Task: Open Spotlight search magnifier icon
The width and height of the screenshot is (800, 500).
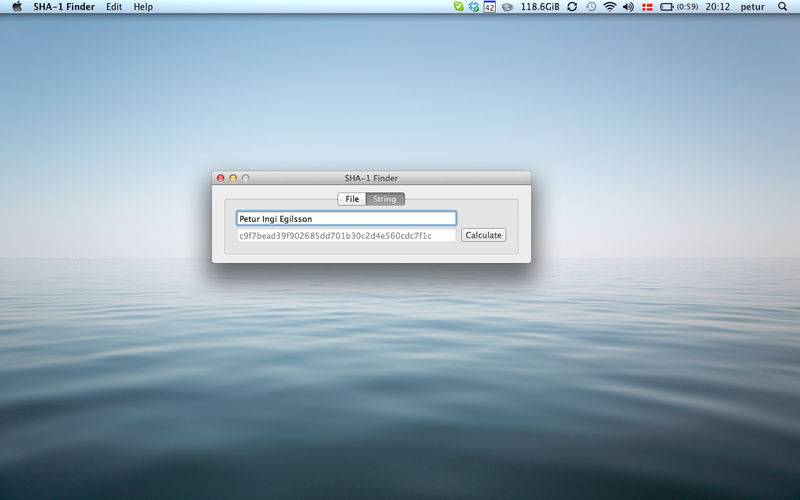Action: 782,7
